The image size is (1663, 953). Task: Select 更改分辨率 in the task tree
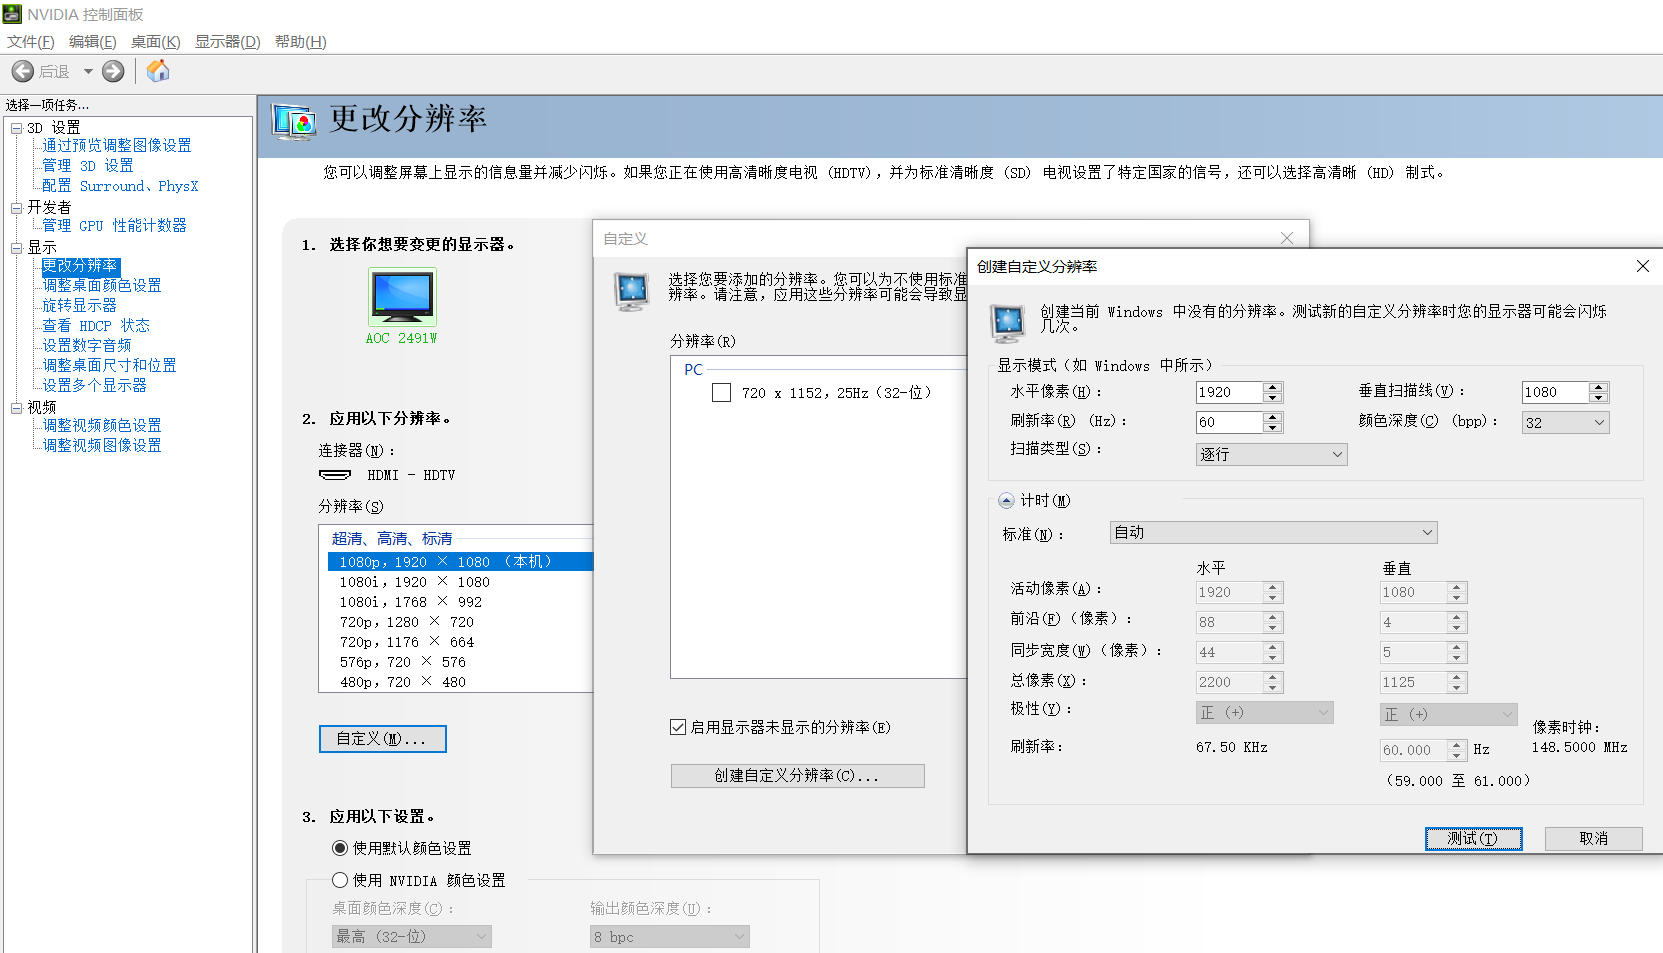[80, 266]
